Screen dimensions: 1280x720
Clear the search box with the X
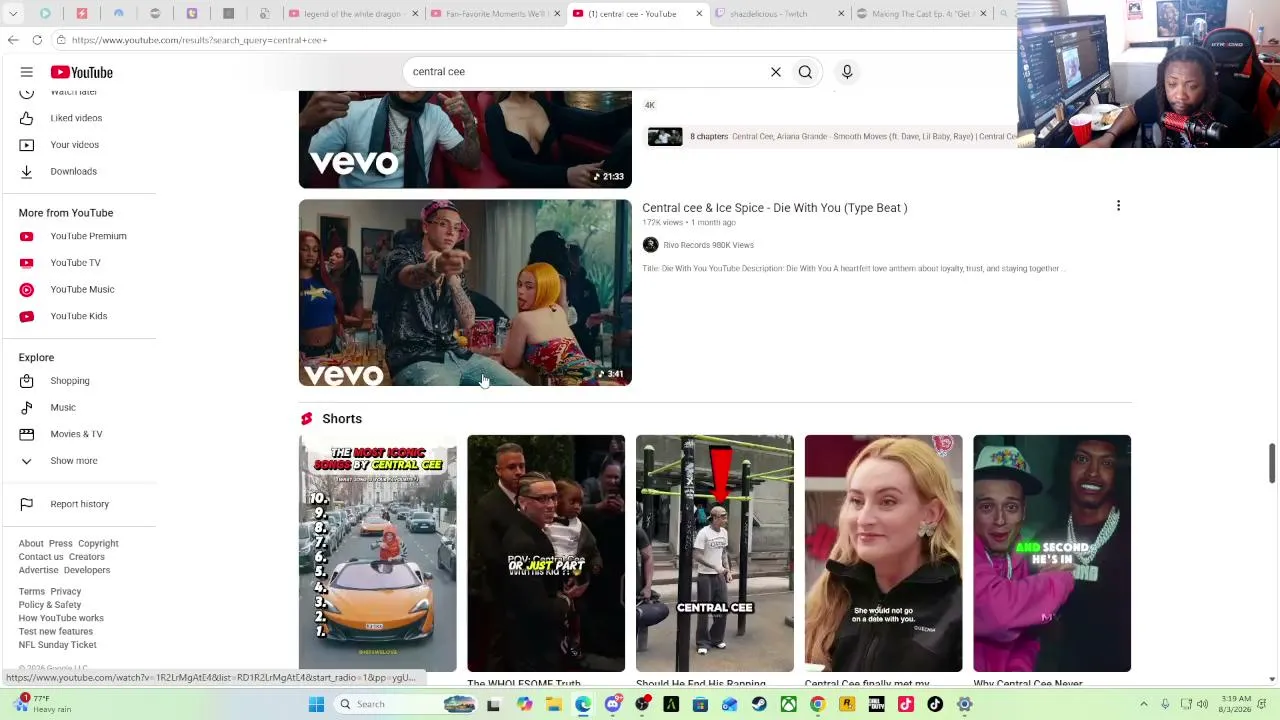(775, 72)
